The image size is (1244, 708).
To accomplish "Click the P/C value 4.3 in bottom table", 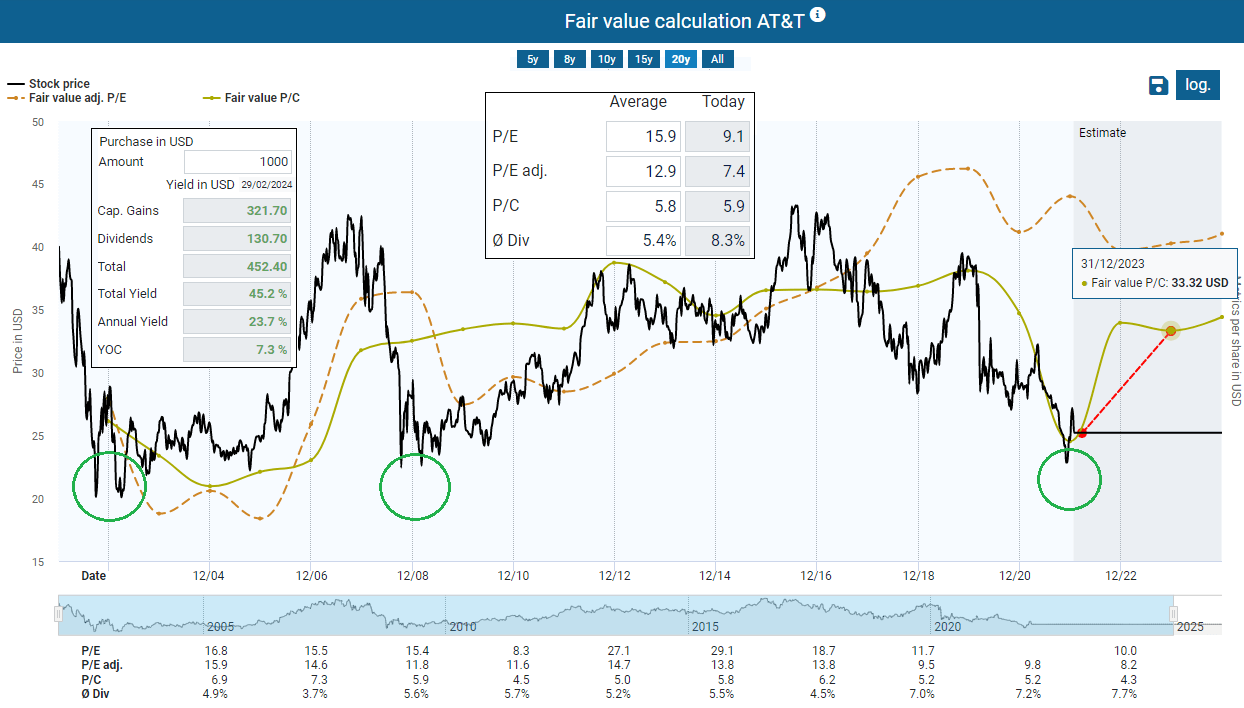I will pyautogui.click(x=1127, y=679).
